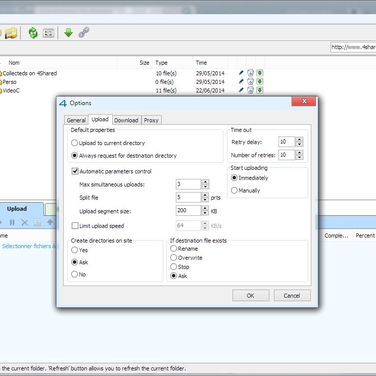Switch to the Upload tab in Options

(x=100, y=119)
